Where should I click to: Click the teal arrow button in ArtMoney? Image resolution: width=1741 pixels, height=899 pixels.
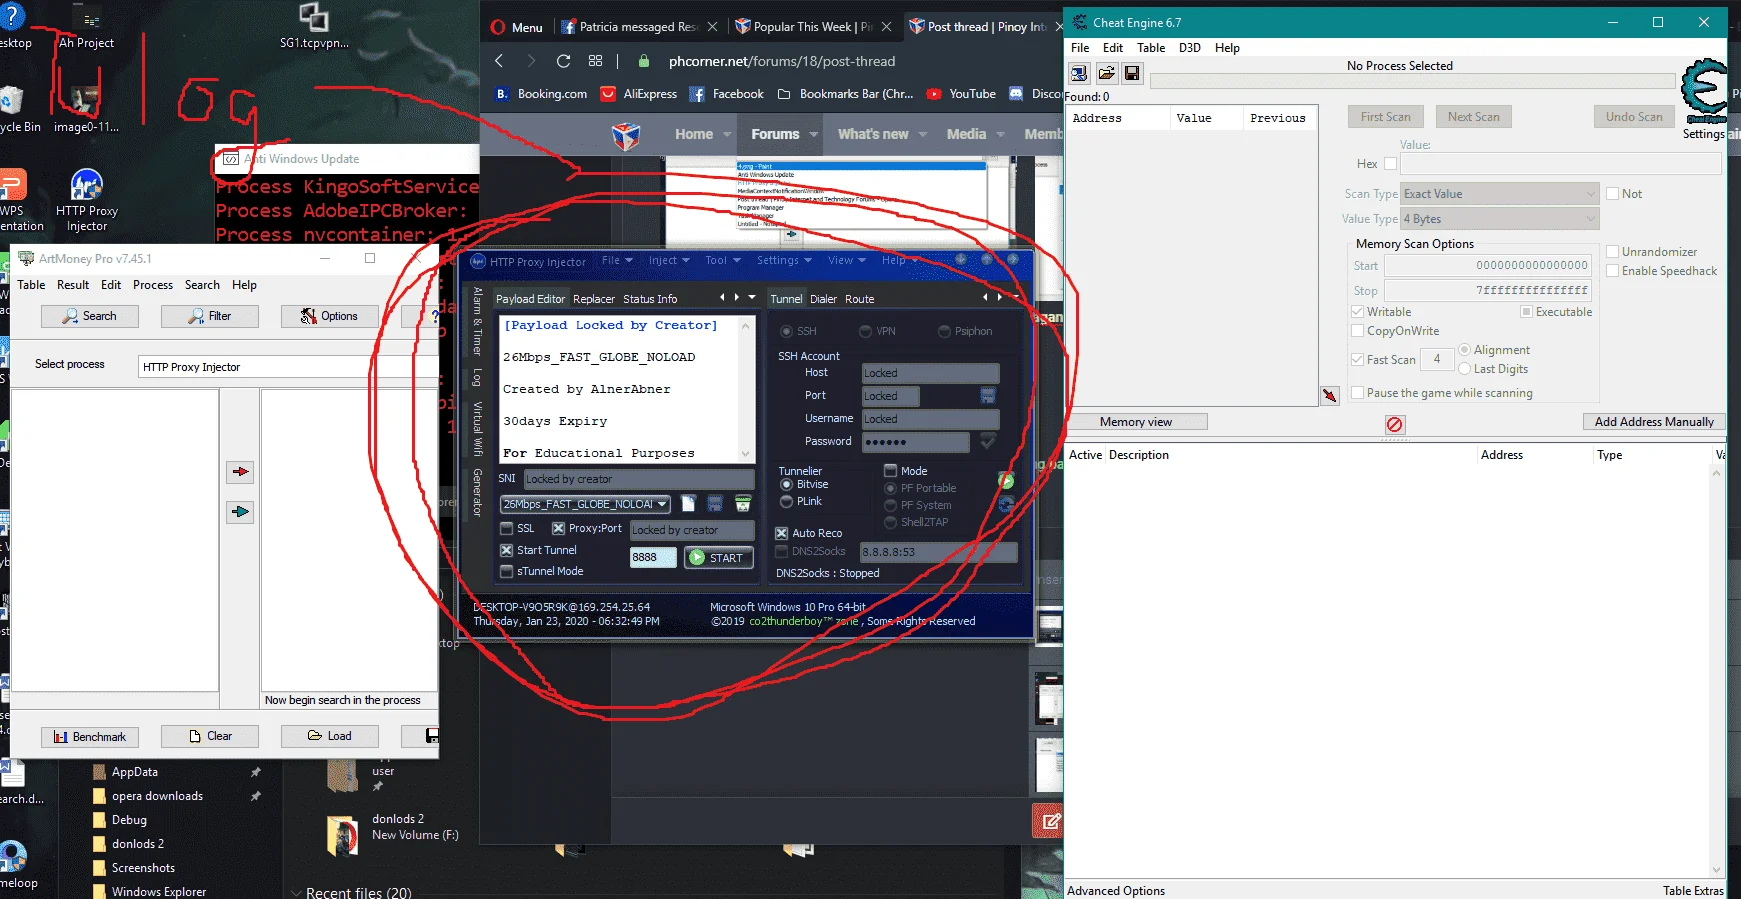[x=240, y=512]
